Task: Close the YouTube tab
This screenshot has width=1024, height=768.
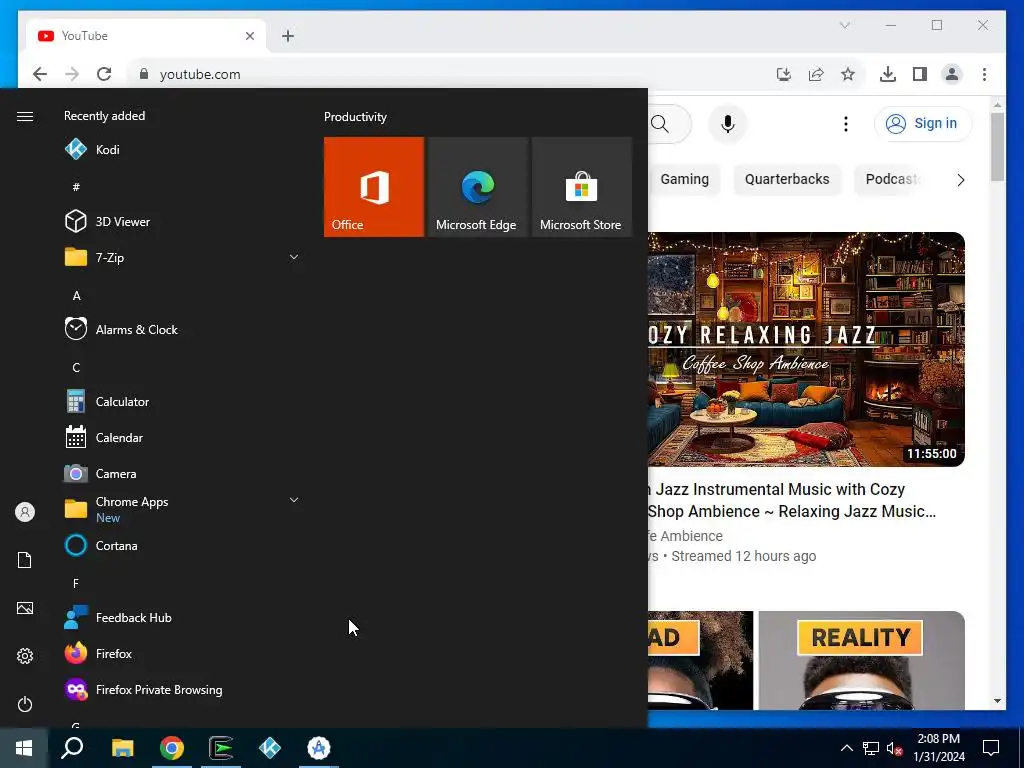Action: pyautogui.click(x=249, y=36)
